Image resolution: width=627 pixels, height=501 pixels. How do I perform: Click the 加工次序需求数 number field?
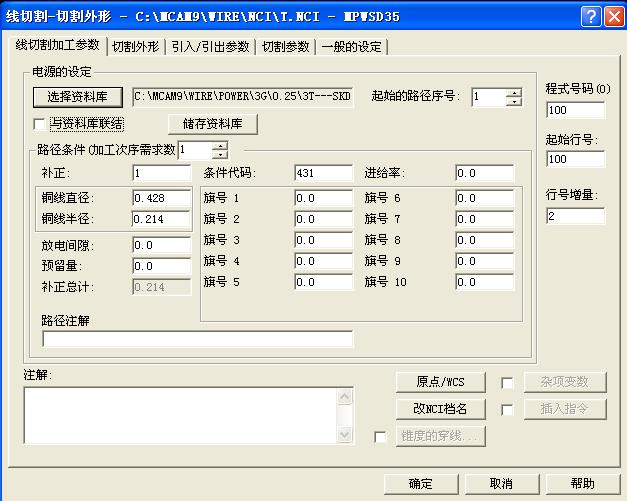pos(195,150)
